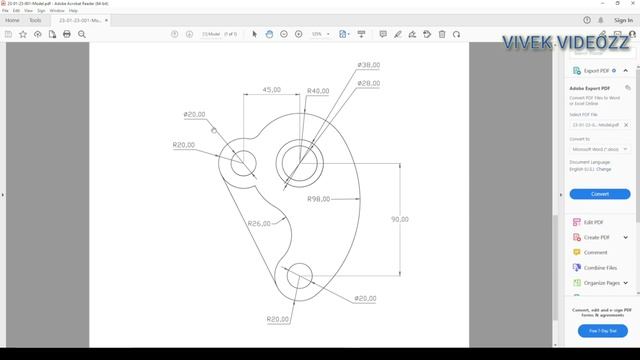Click the Delete trash icon
Viewport: 640px width, 360px height.
click(x=442, y=34)
